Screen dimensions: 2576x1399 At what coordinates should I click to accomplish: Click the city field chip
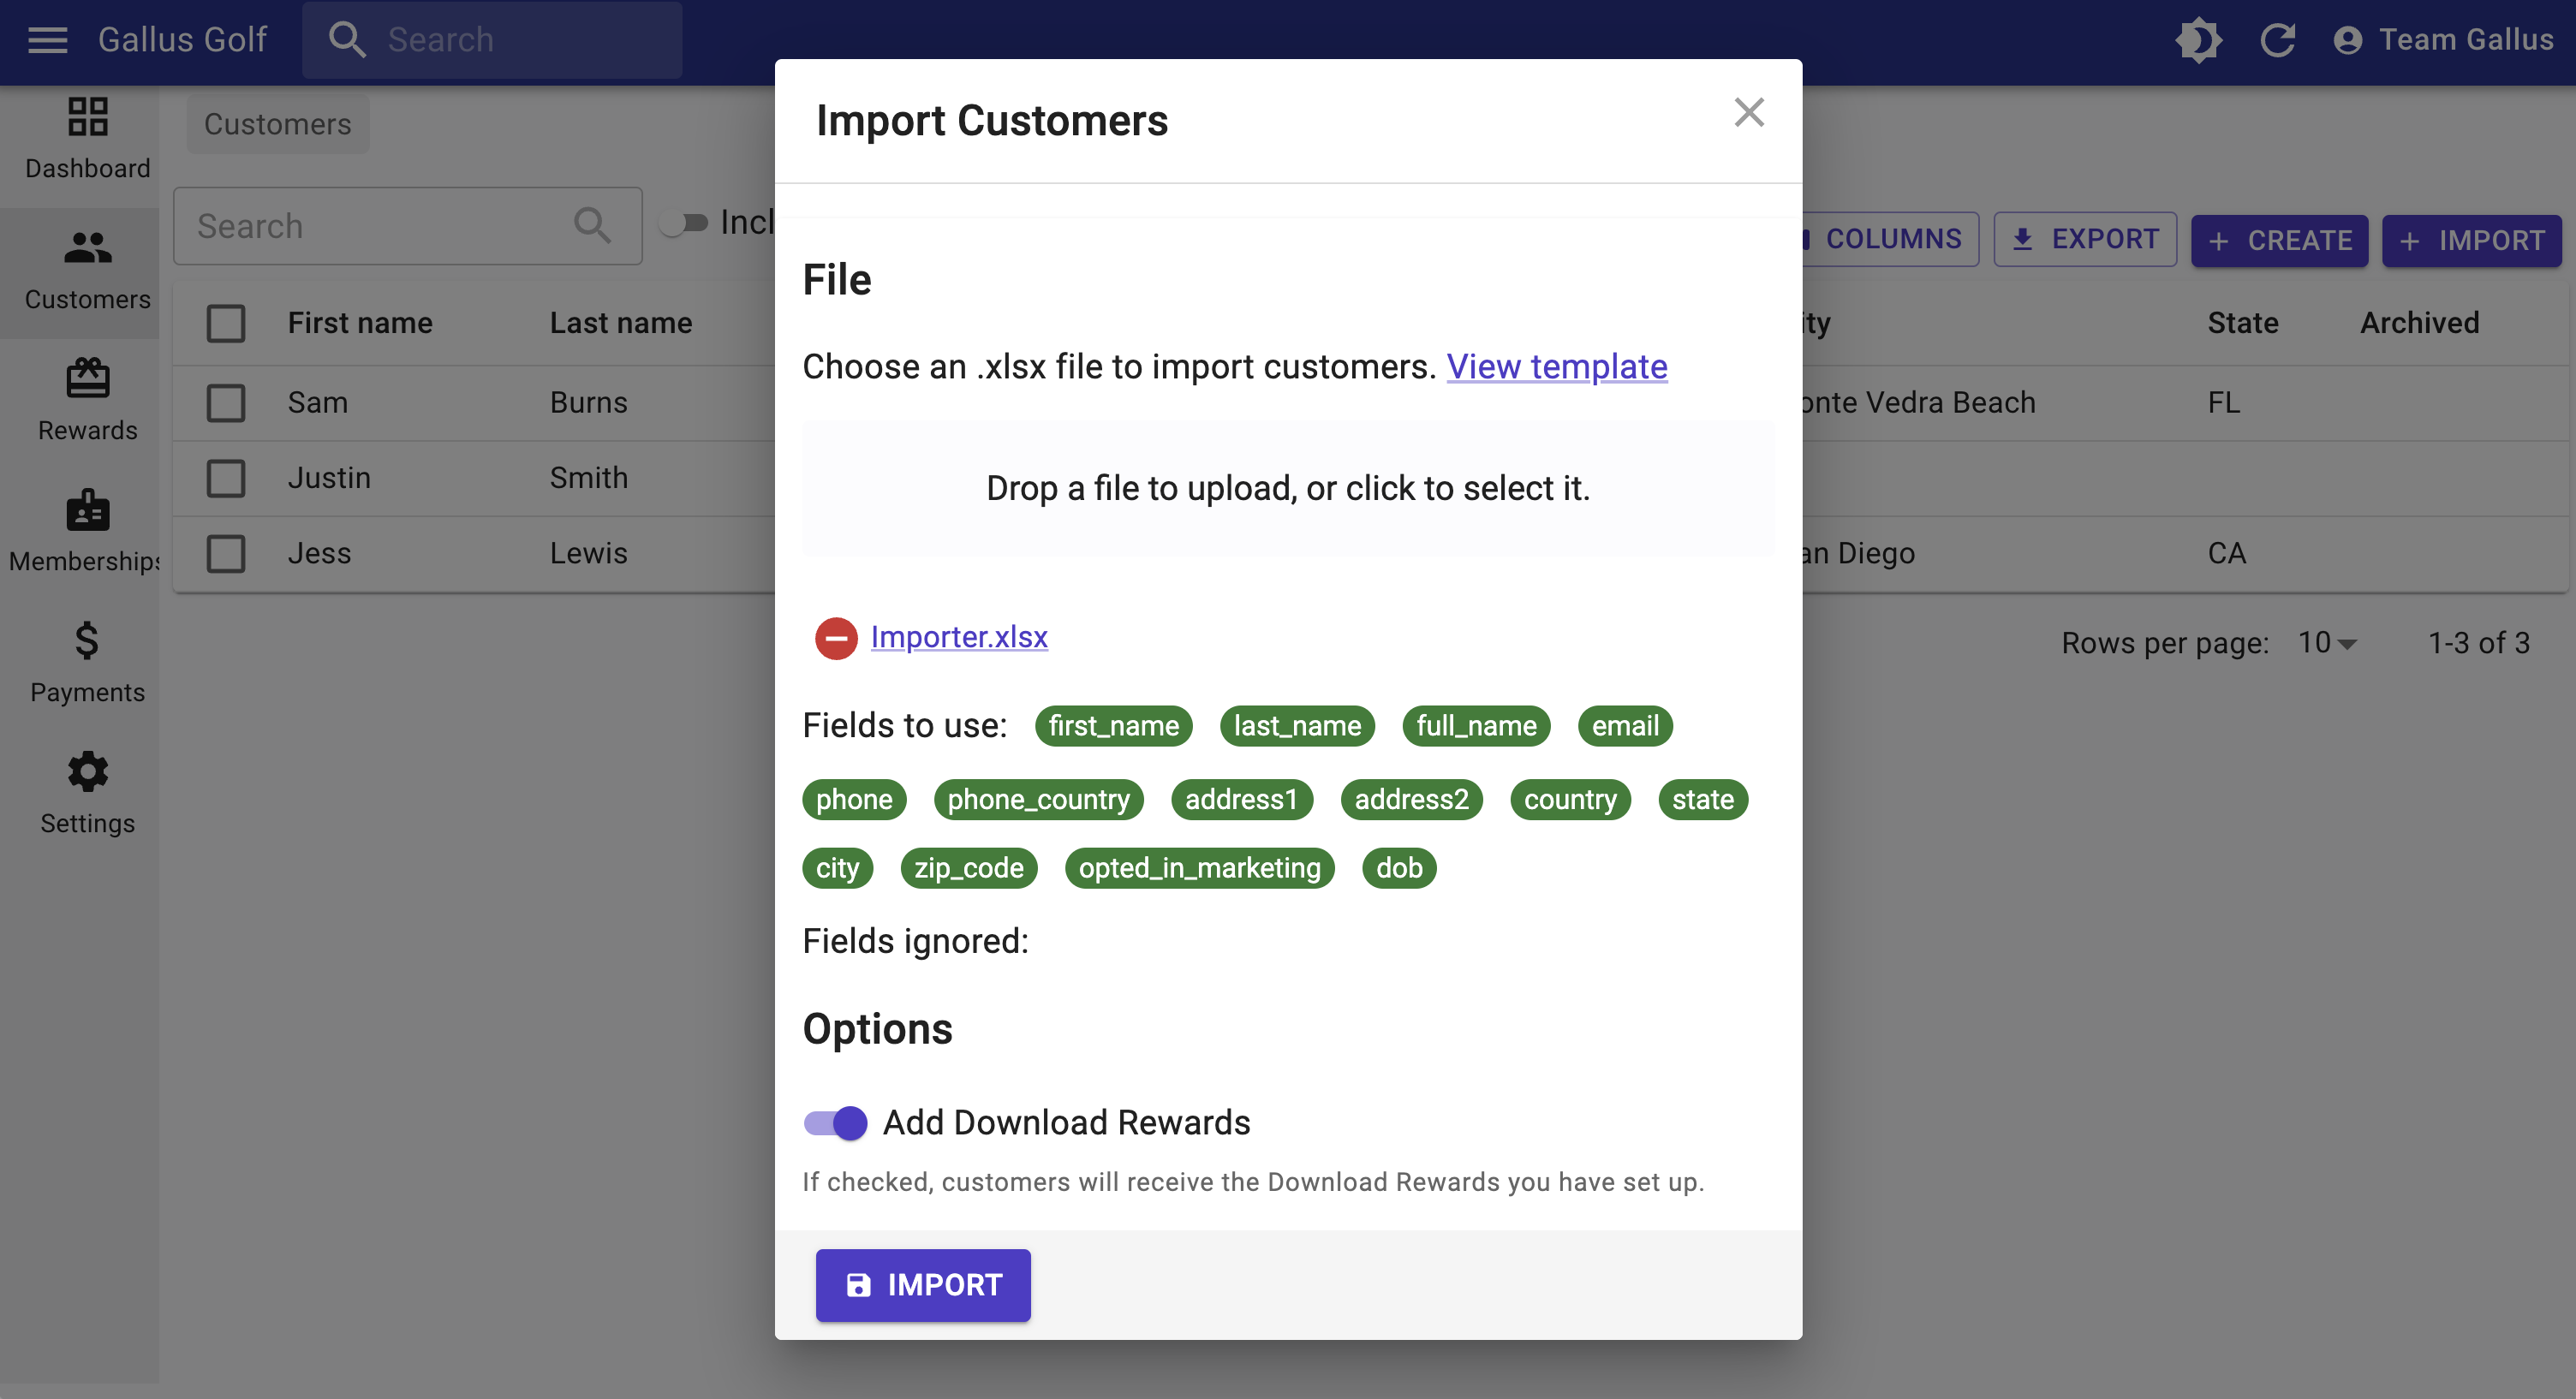click(837, 868)
